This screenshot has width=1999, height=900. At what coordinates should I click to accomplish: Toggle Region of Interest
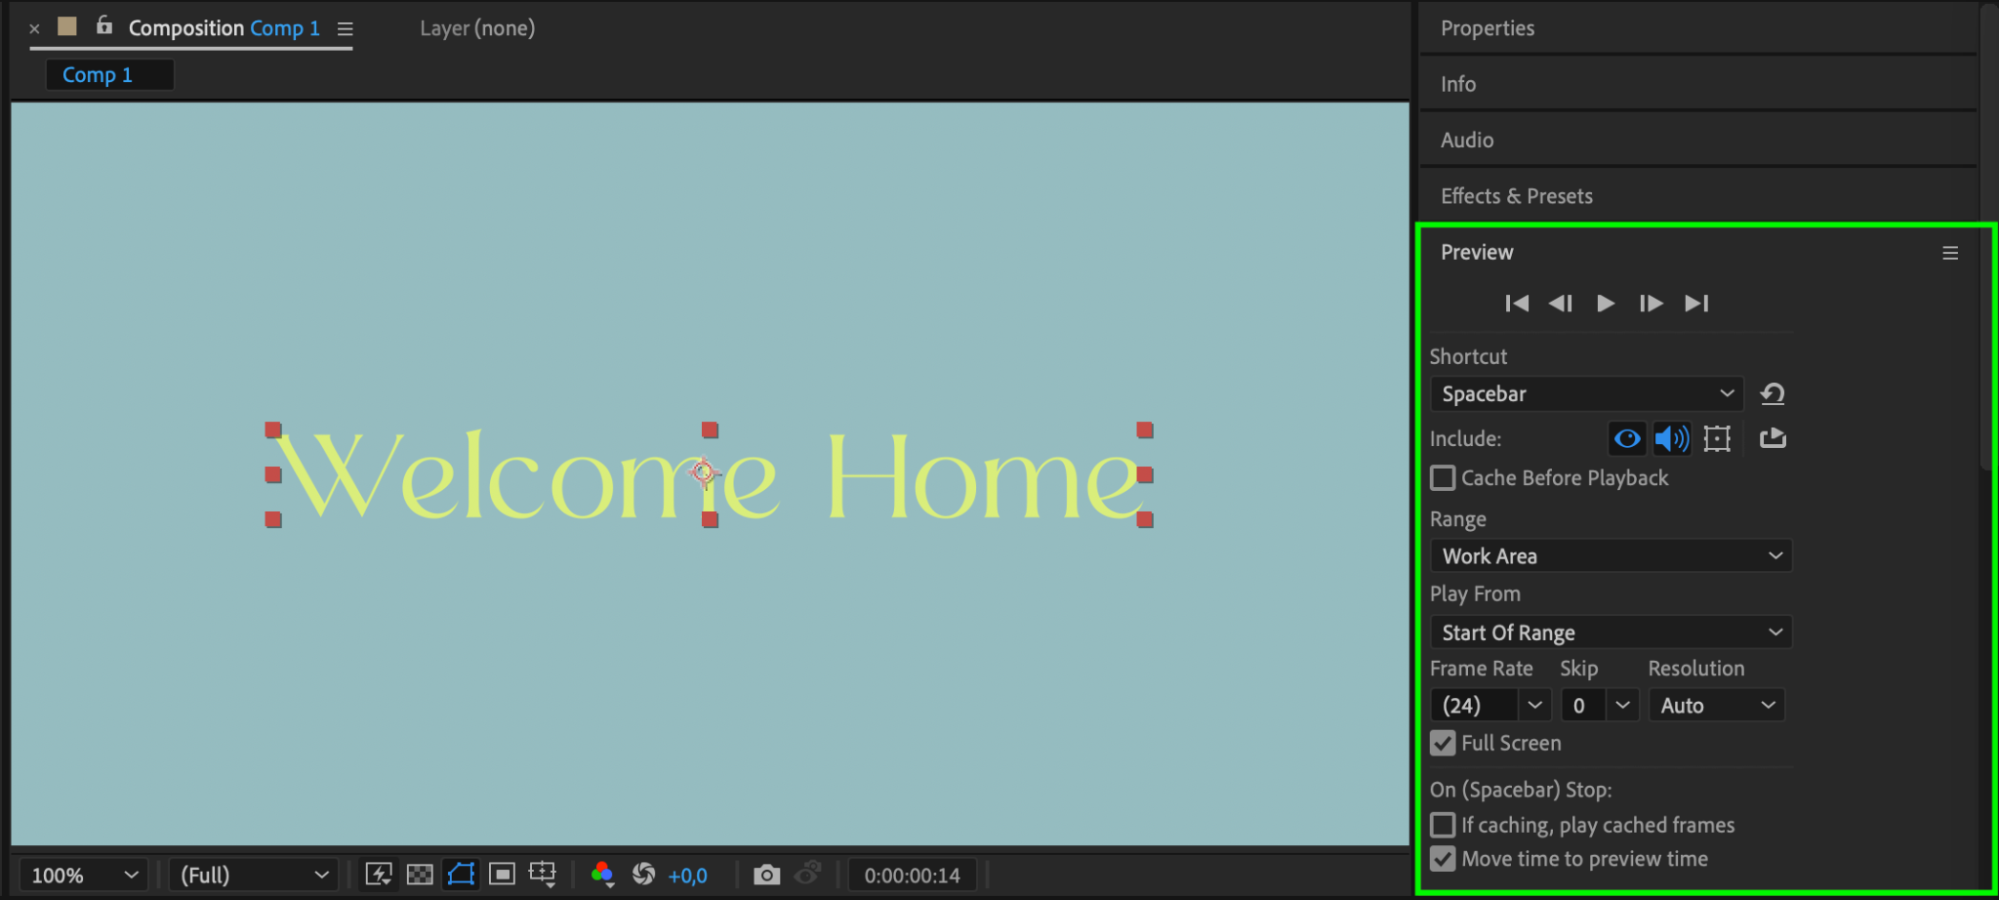click(502, 874)
